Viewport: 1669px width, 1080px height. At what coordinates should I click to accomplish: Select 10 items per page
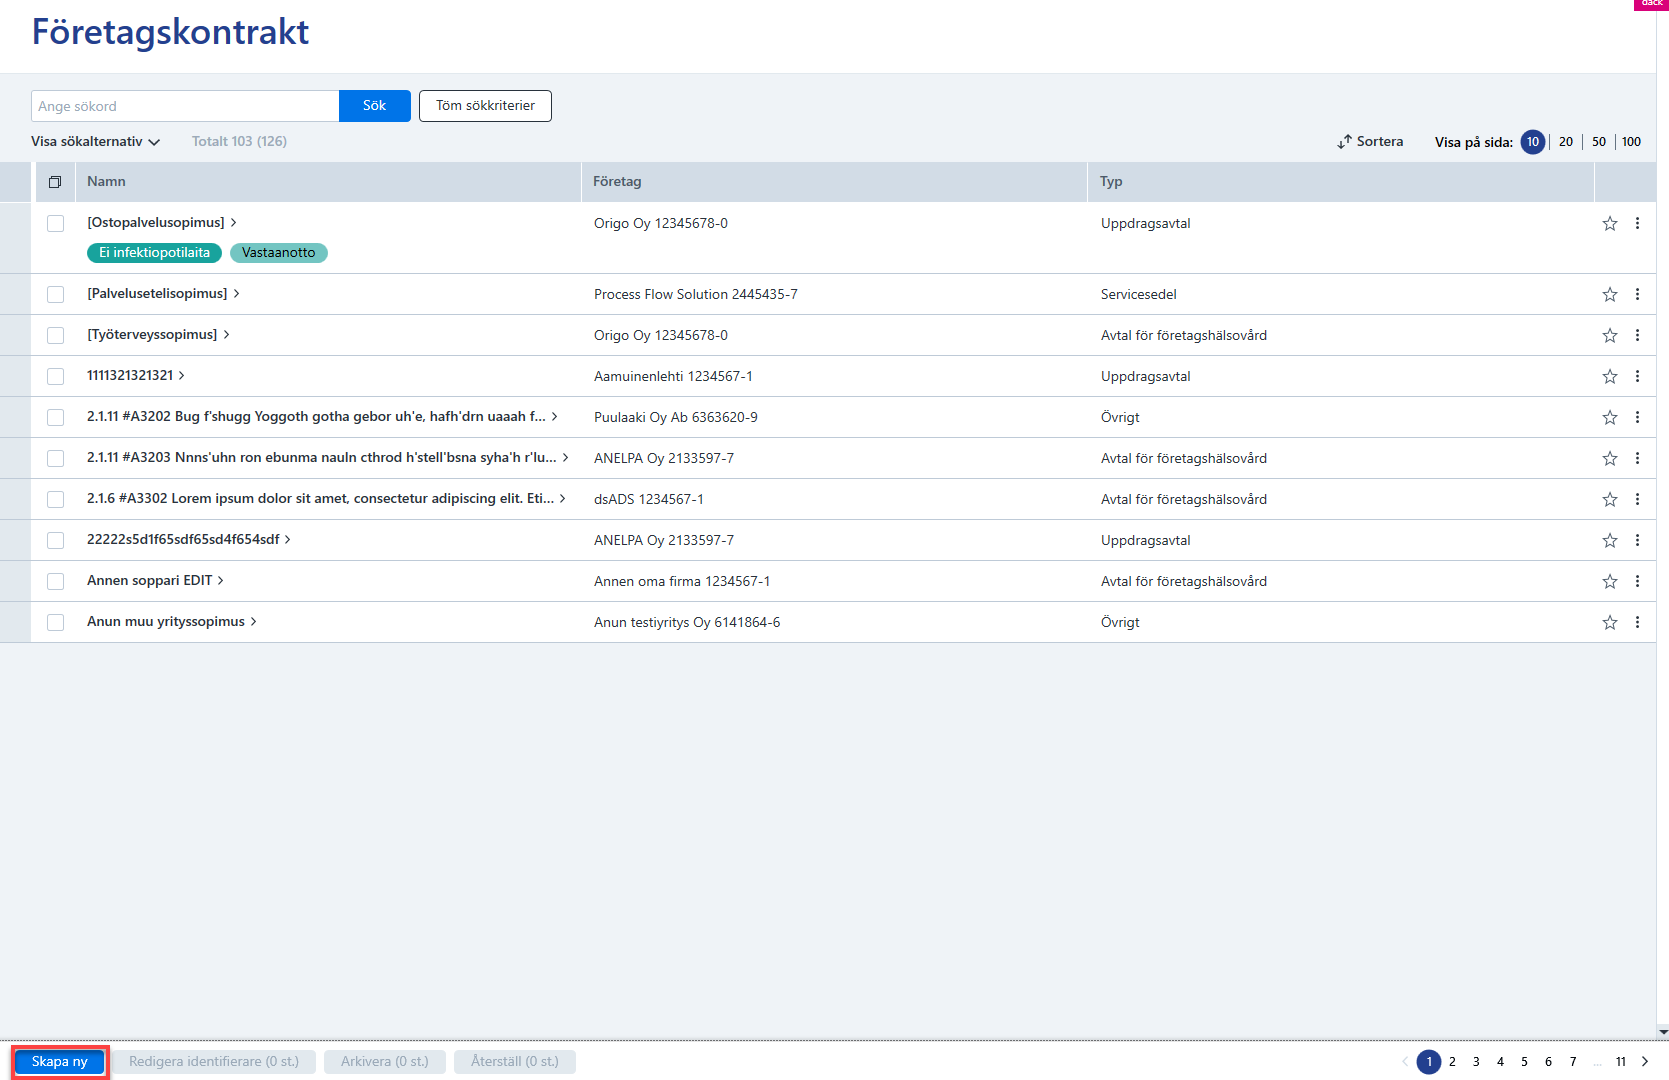[x=1532, y=142]
